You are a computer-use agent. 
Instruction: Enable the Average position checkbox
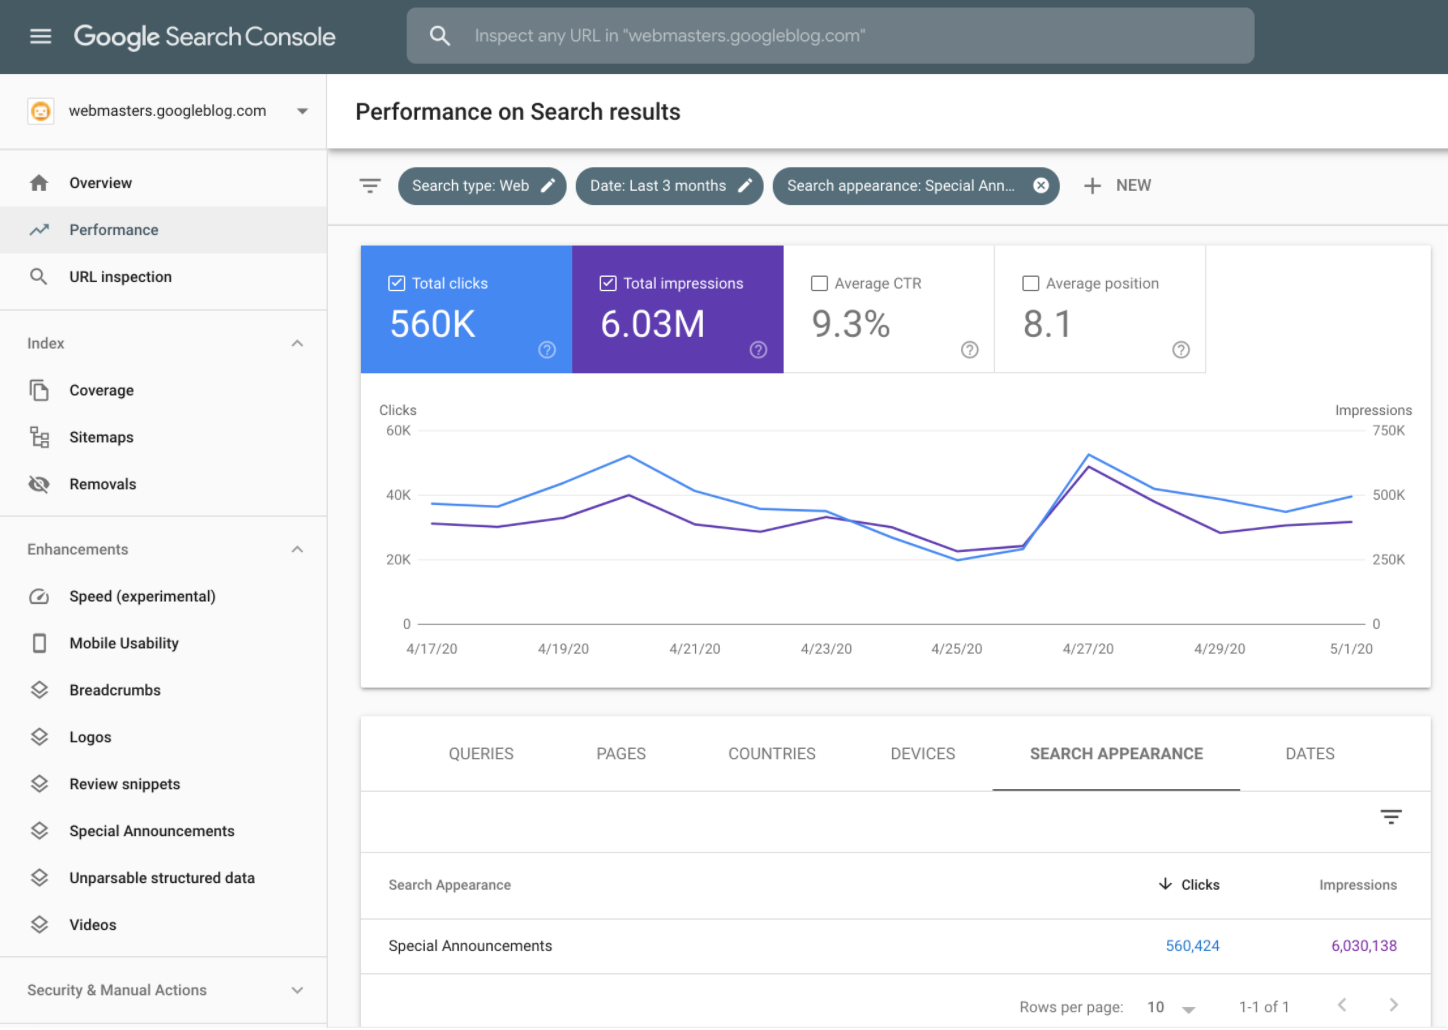[1031, 283]
